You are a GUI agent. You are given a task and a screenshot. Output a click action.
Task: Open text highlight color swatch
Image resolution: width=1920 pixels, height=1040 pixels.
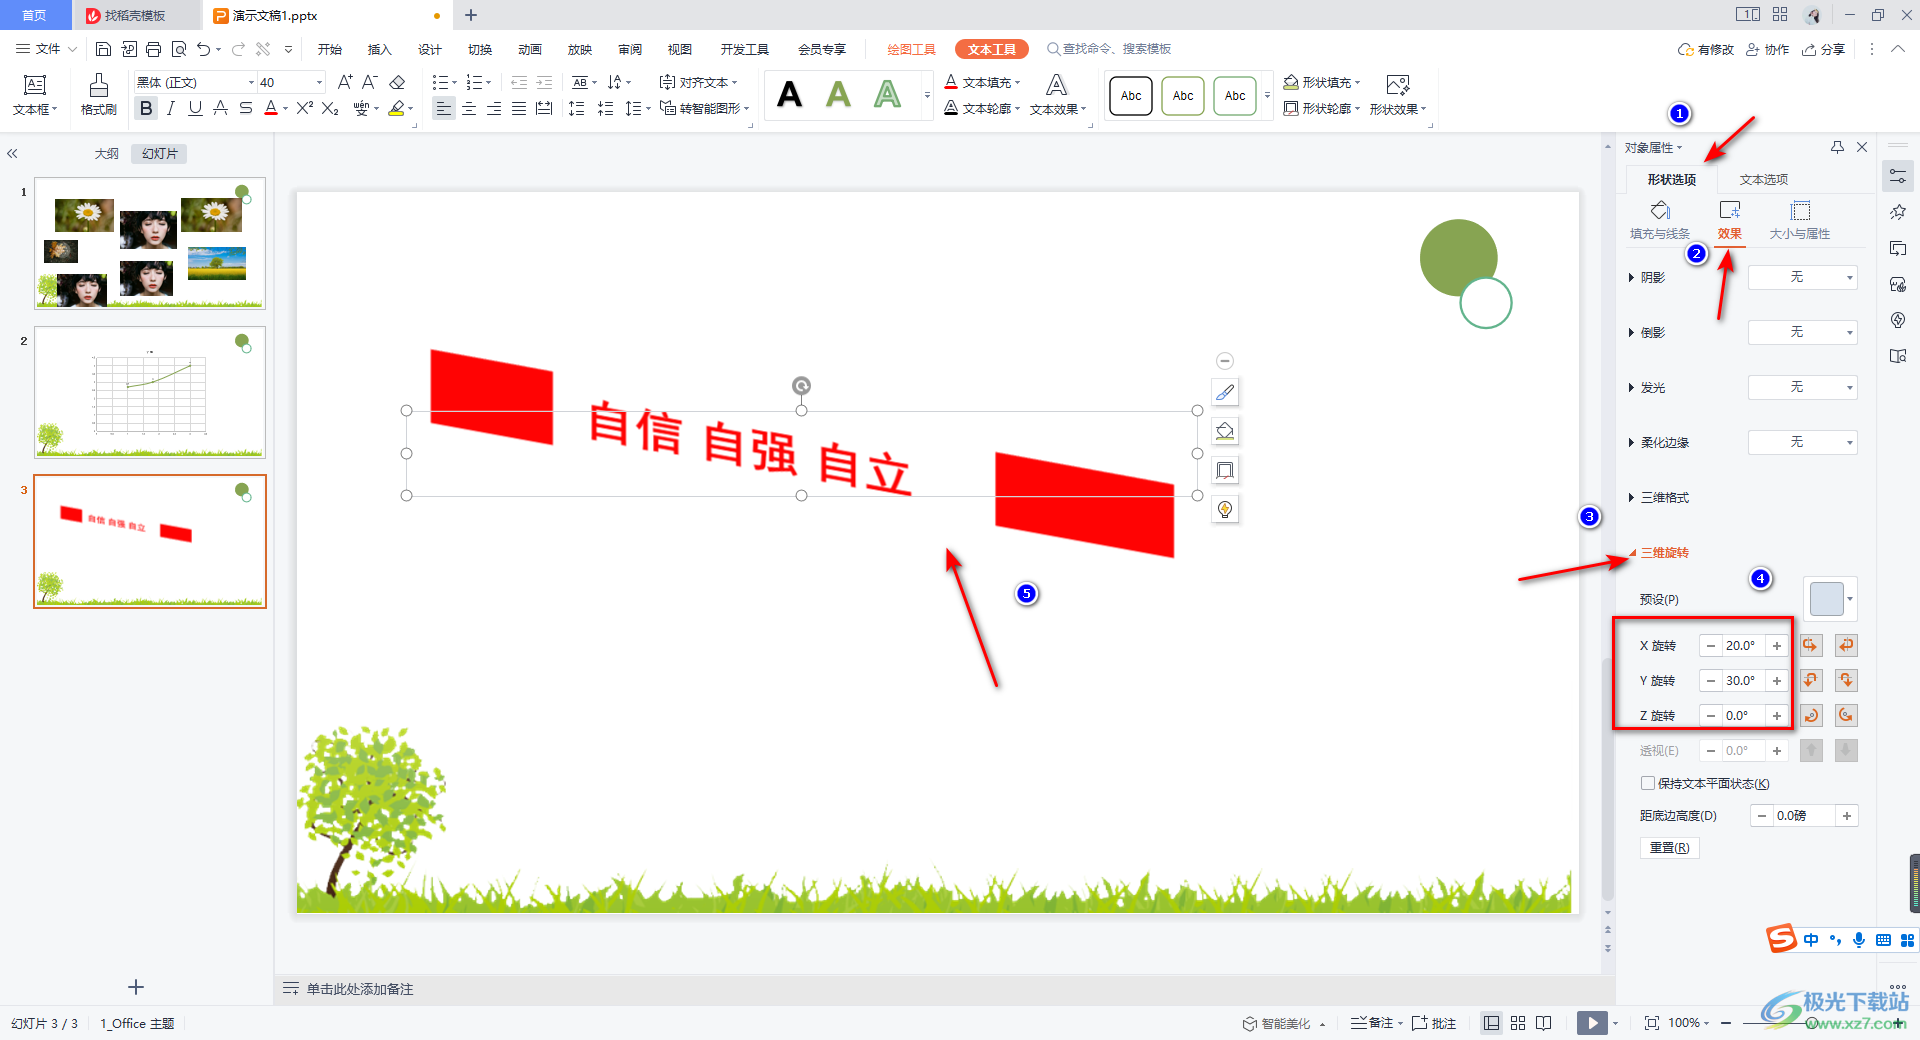[x=398, y=108]
